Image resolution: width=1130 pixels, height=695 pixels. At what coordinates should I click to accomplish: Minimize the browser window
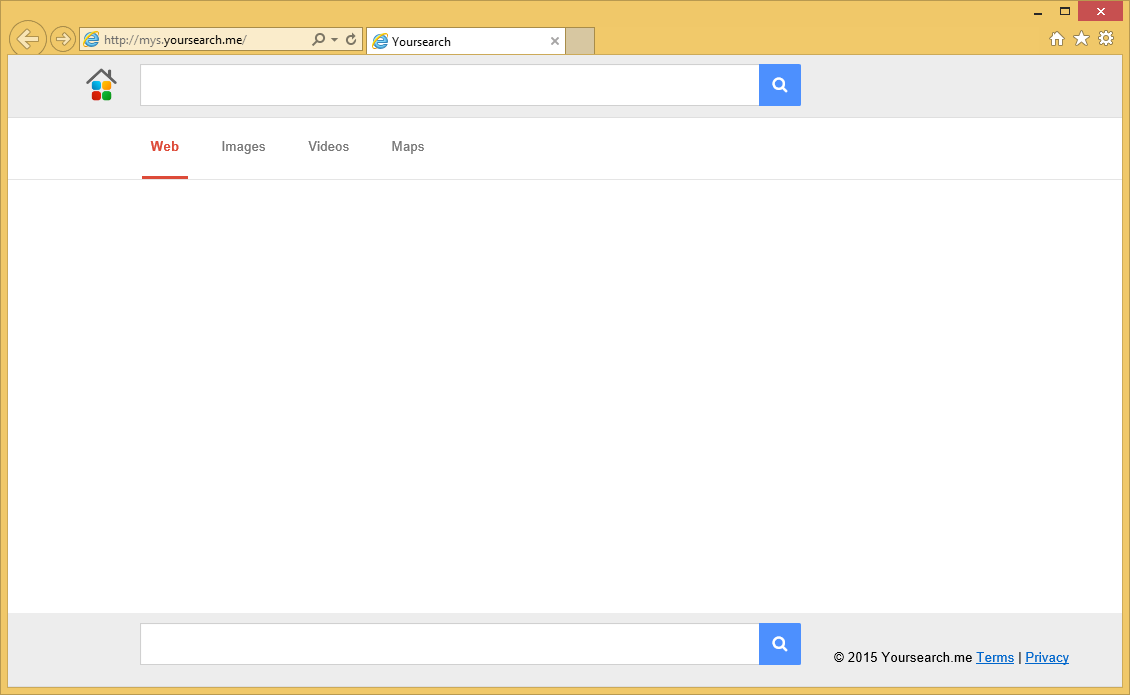click(1038, 12)
